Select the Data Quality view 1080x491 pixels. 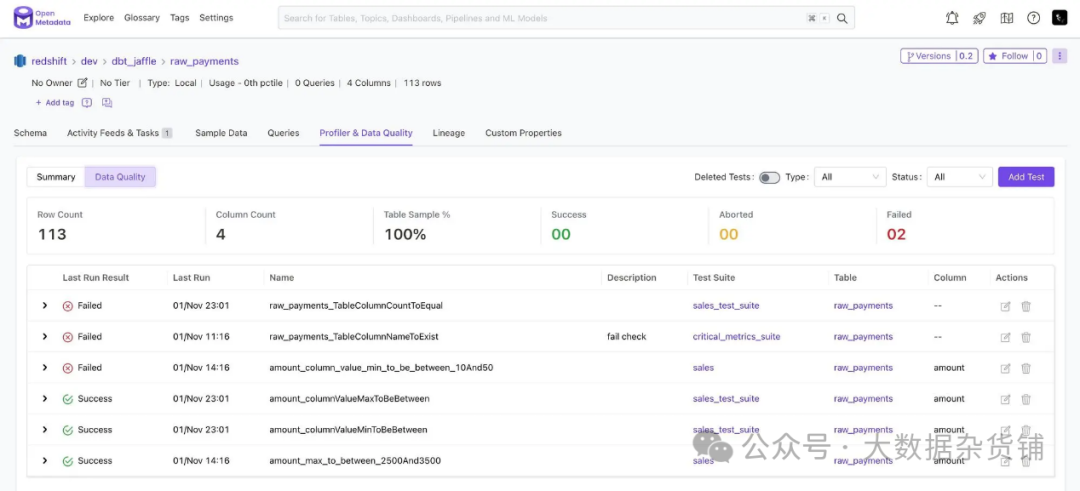click(120, 177)
